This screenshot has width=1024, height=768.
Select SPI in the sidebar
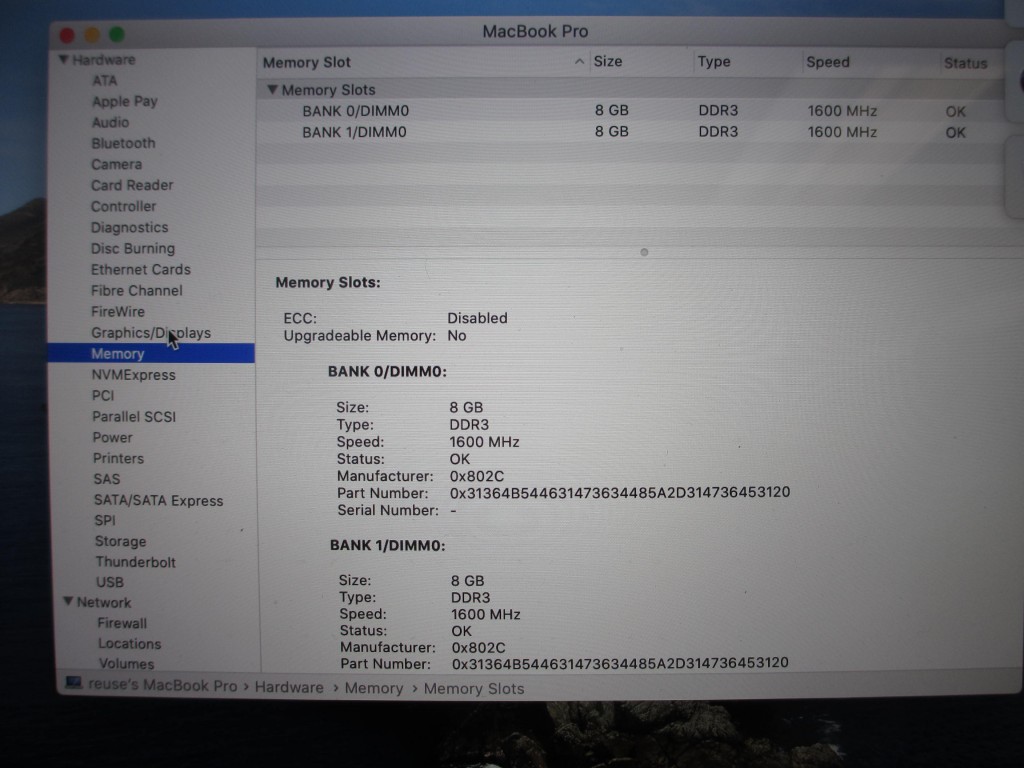104,520
